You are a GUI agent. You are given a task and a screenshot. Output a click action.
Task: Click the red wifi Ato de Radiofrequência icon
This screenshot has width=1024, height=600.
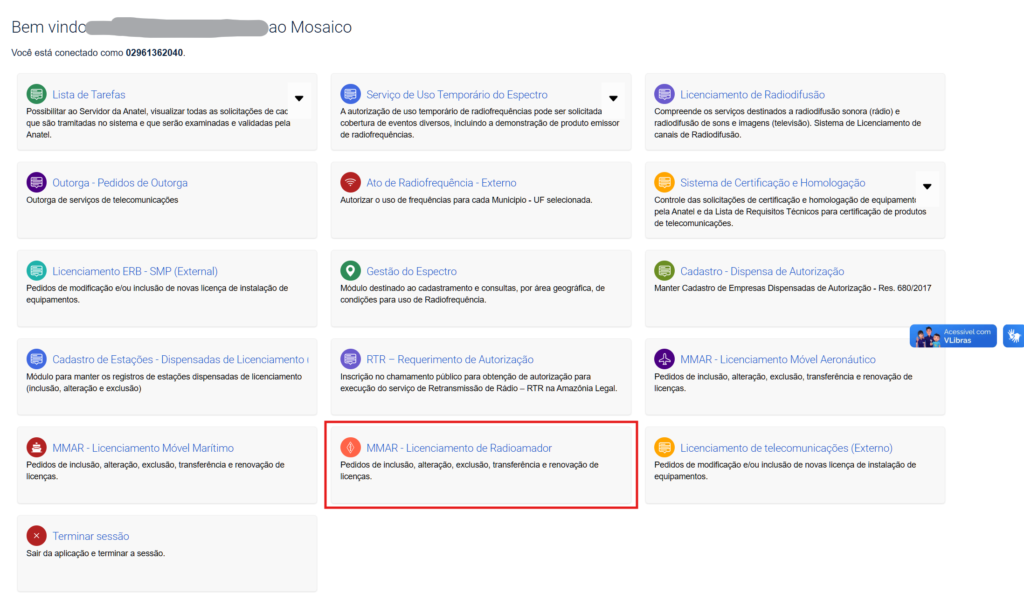point(351,182)
